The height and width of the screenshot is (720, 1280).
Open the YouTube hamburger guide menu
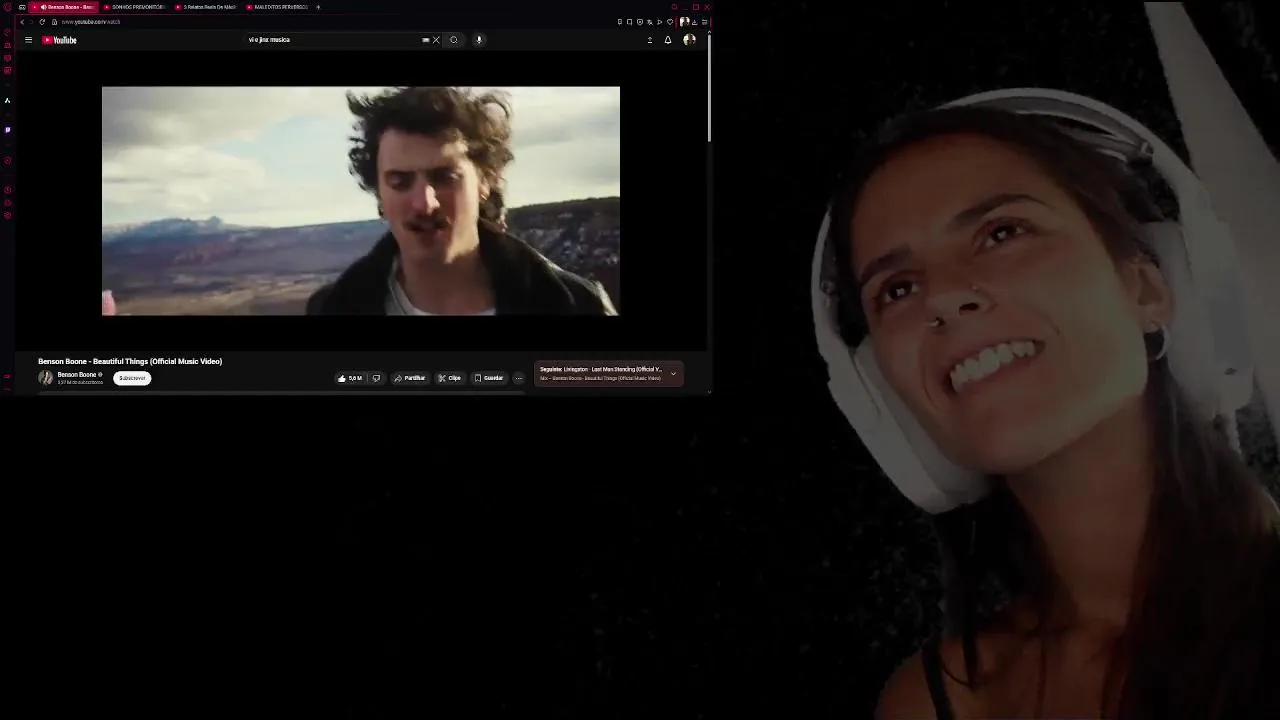(28, 40)
